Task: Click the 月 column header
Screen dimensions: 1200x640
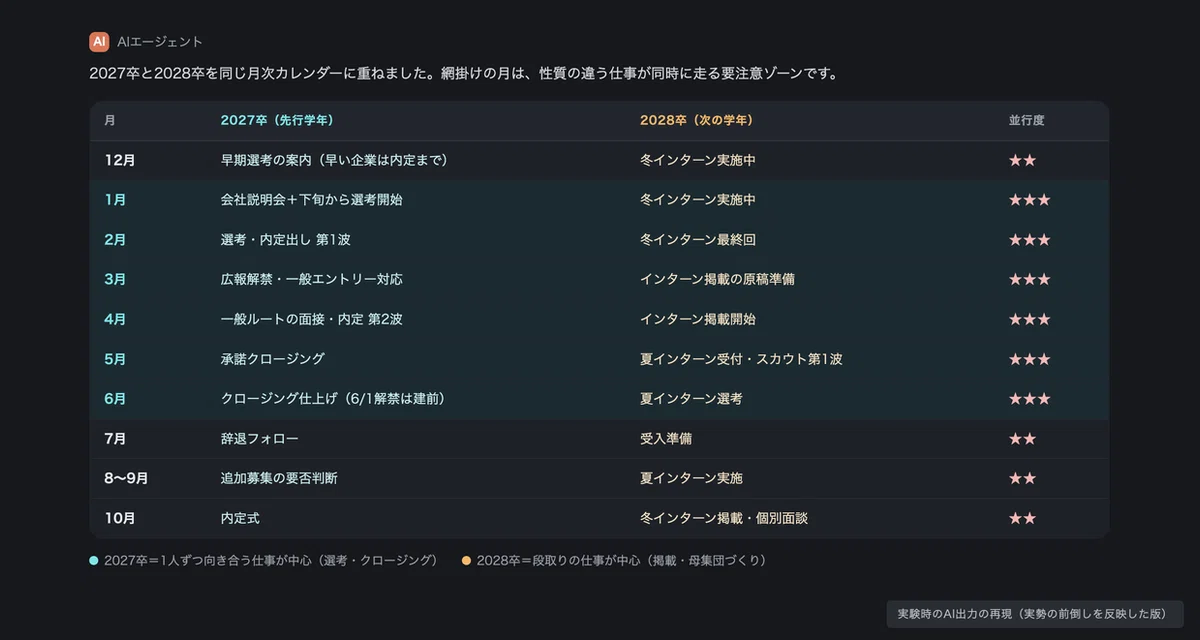Action: (x=110, y=120)
